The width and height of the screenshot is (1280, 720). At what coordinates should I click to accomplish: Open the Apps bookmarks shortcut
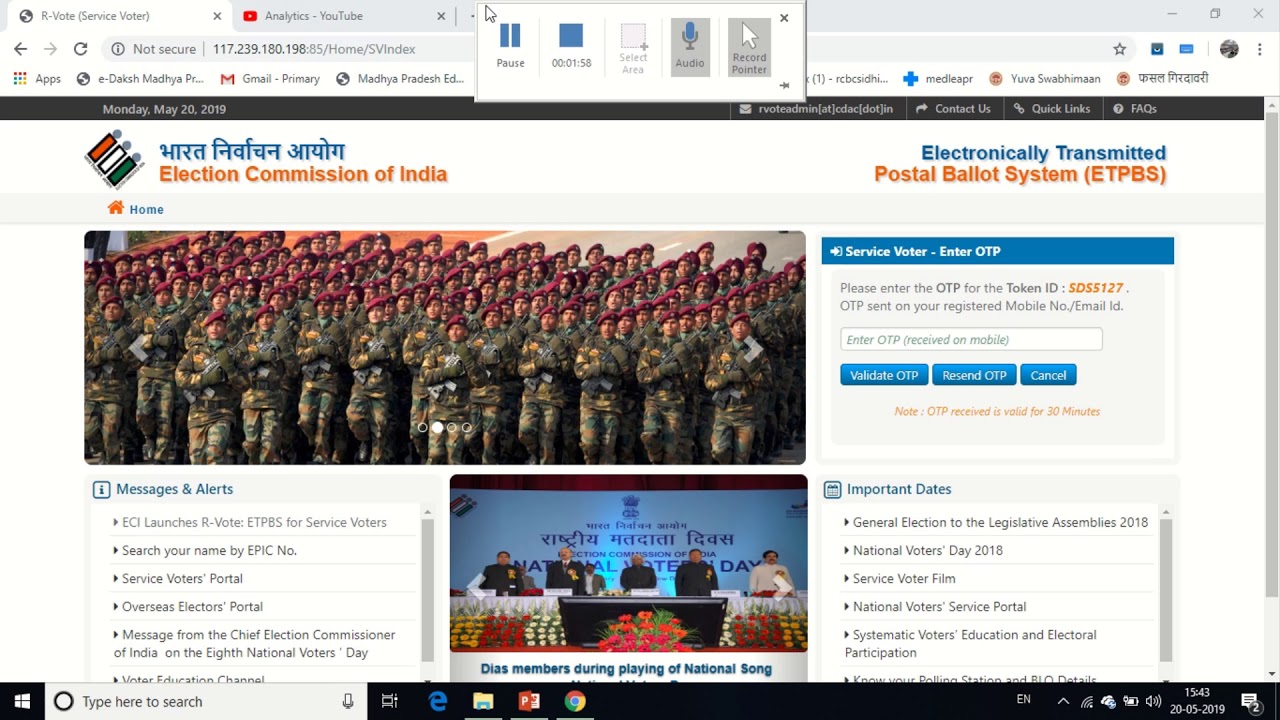point(37,79)
